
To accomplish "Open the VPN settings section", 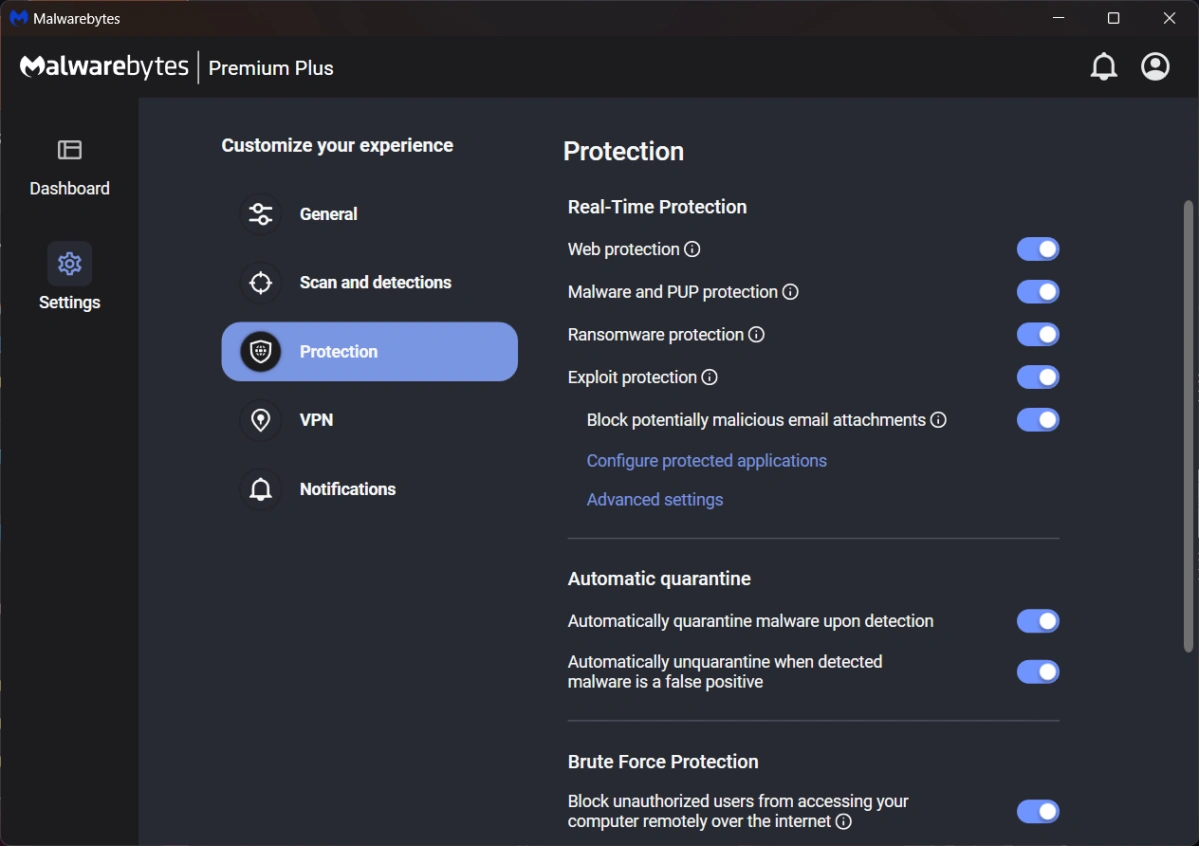I will click(316, 420).
